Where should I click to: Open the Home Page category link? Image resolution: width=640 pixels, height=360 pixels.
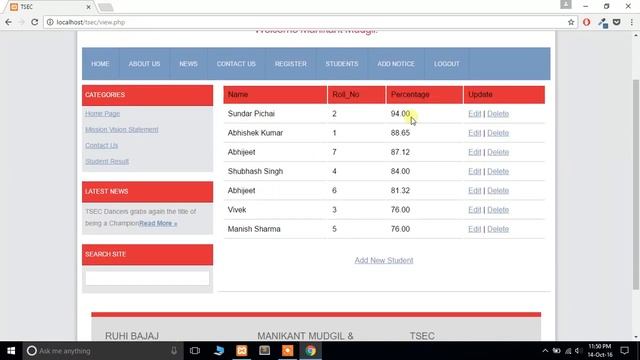102,113
